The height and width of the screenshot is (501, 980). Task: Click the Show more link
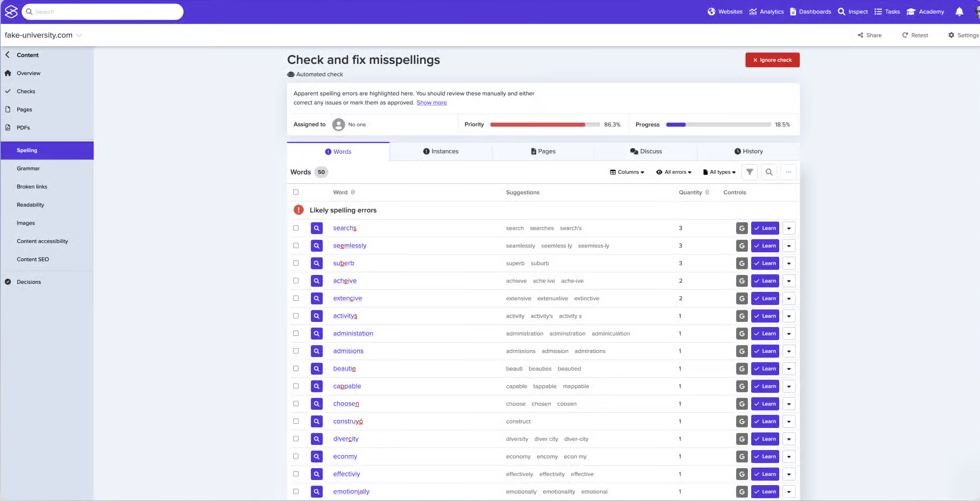[432, 102]
